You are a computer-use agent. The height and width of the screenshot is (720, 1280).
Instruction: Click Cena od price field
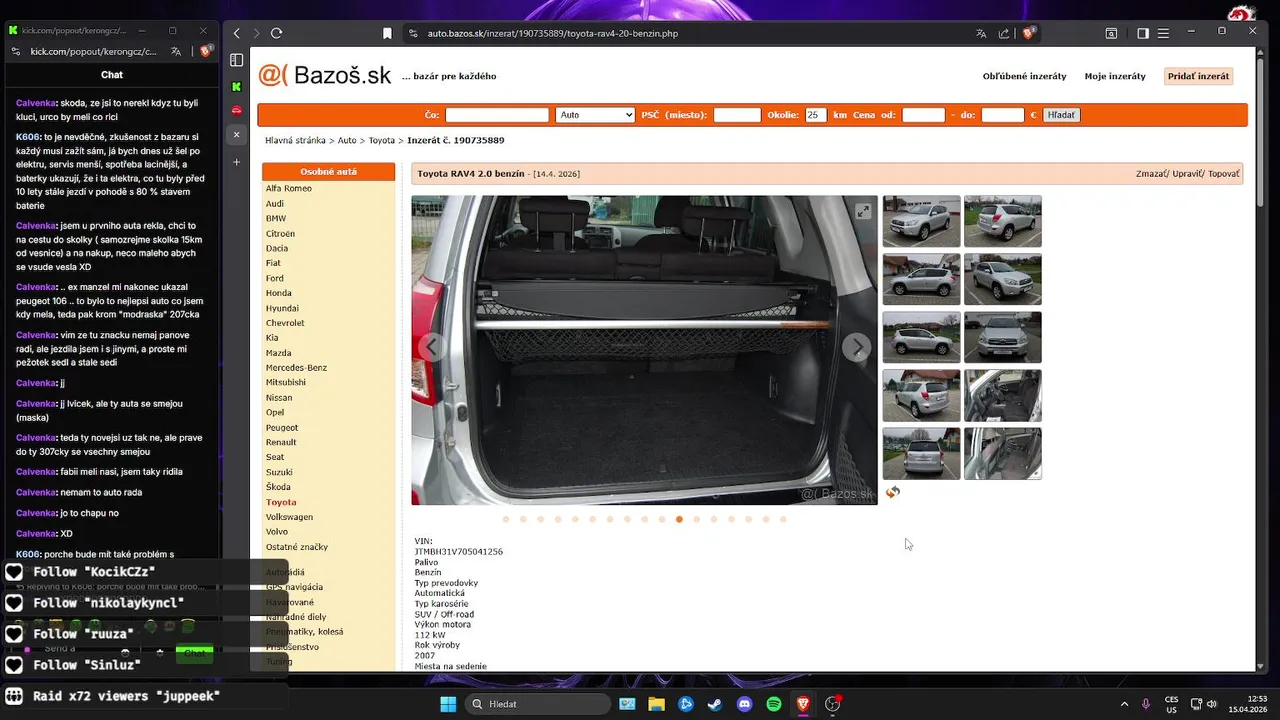(923, 115)
